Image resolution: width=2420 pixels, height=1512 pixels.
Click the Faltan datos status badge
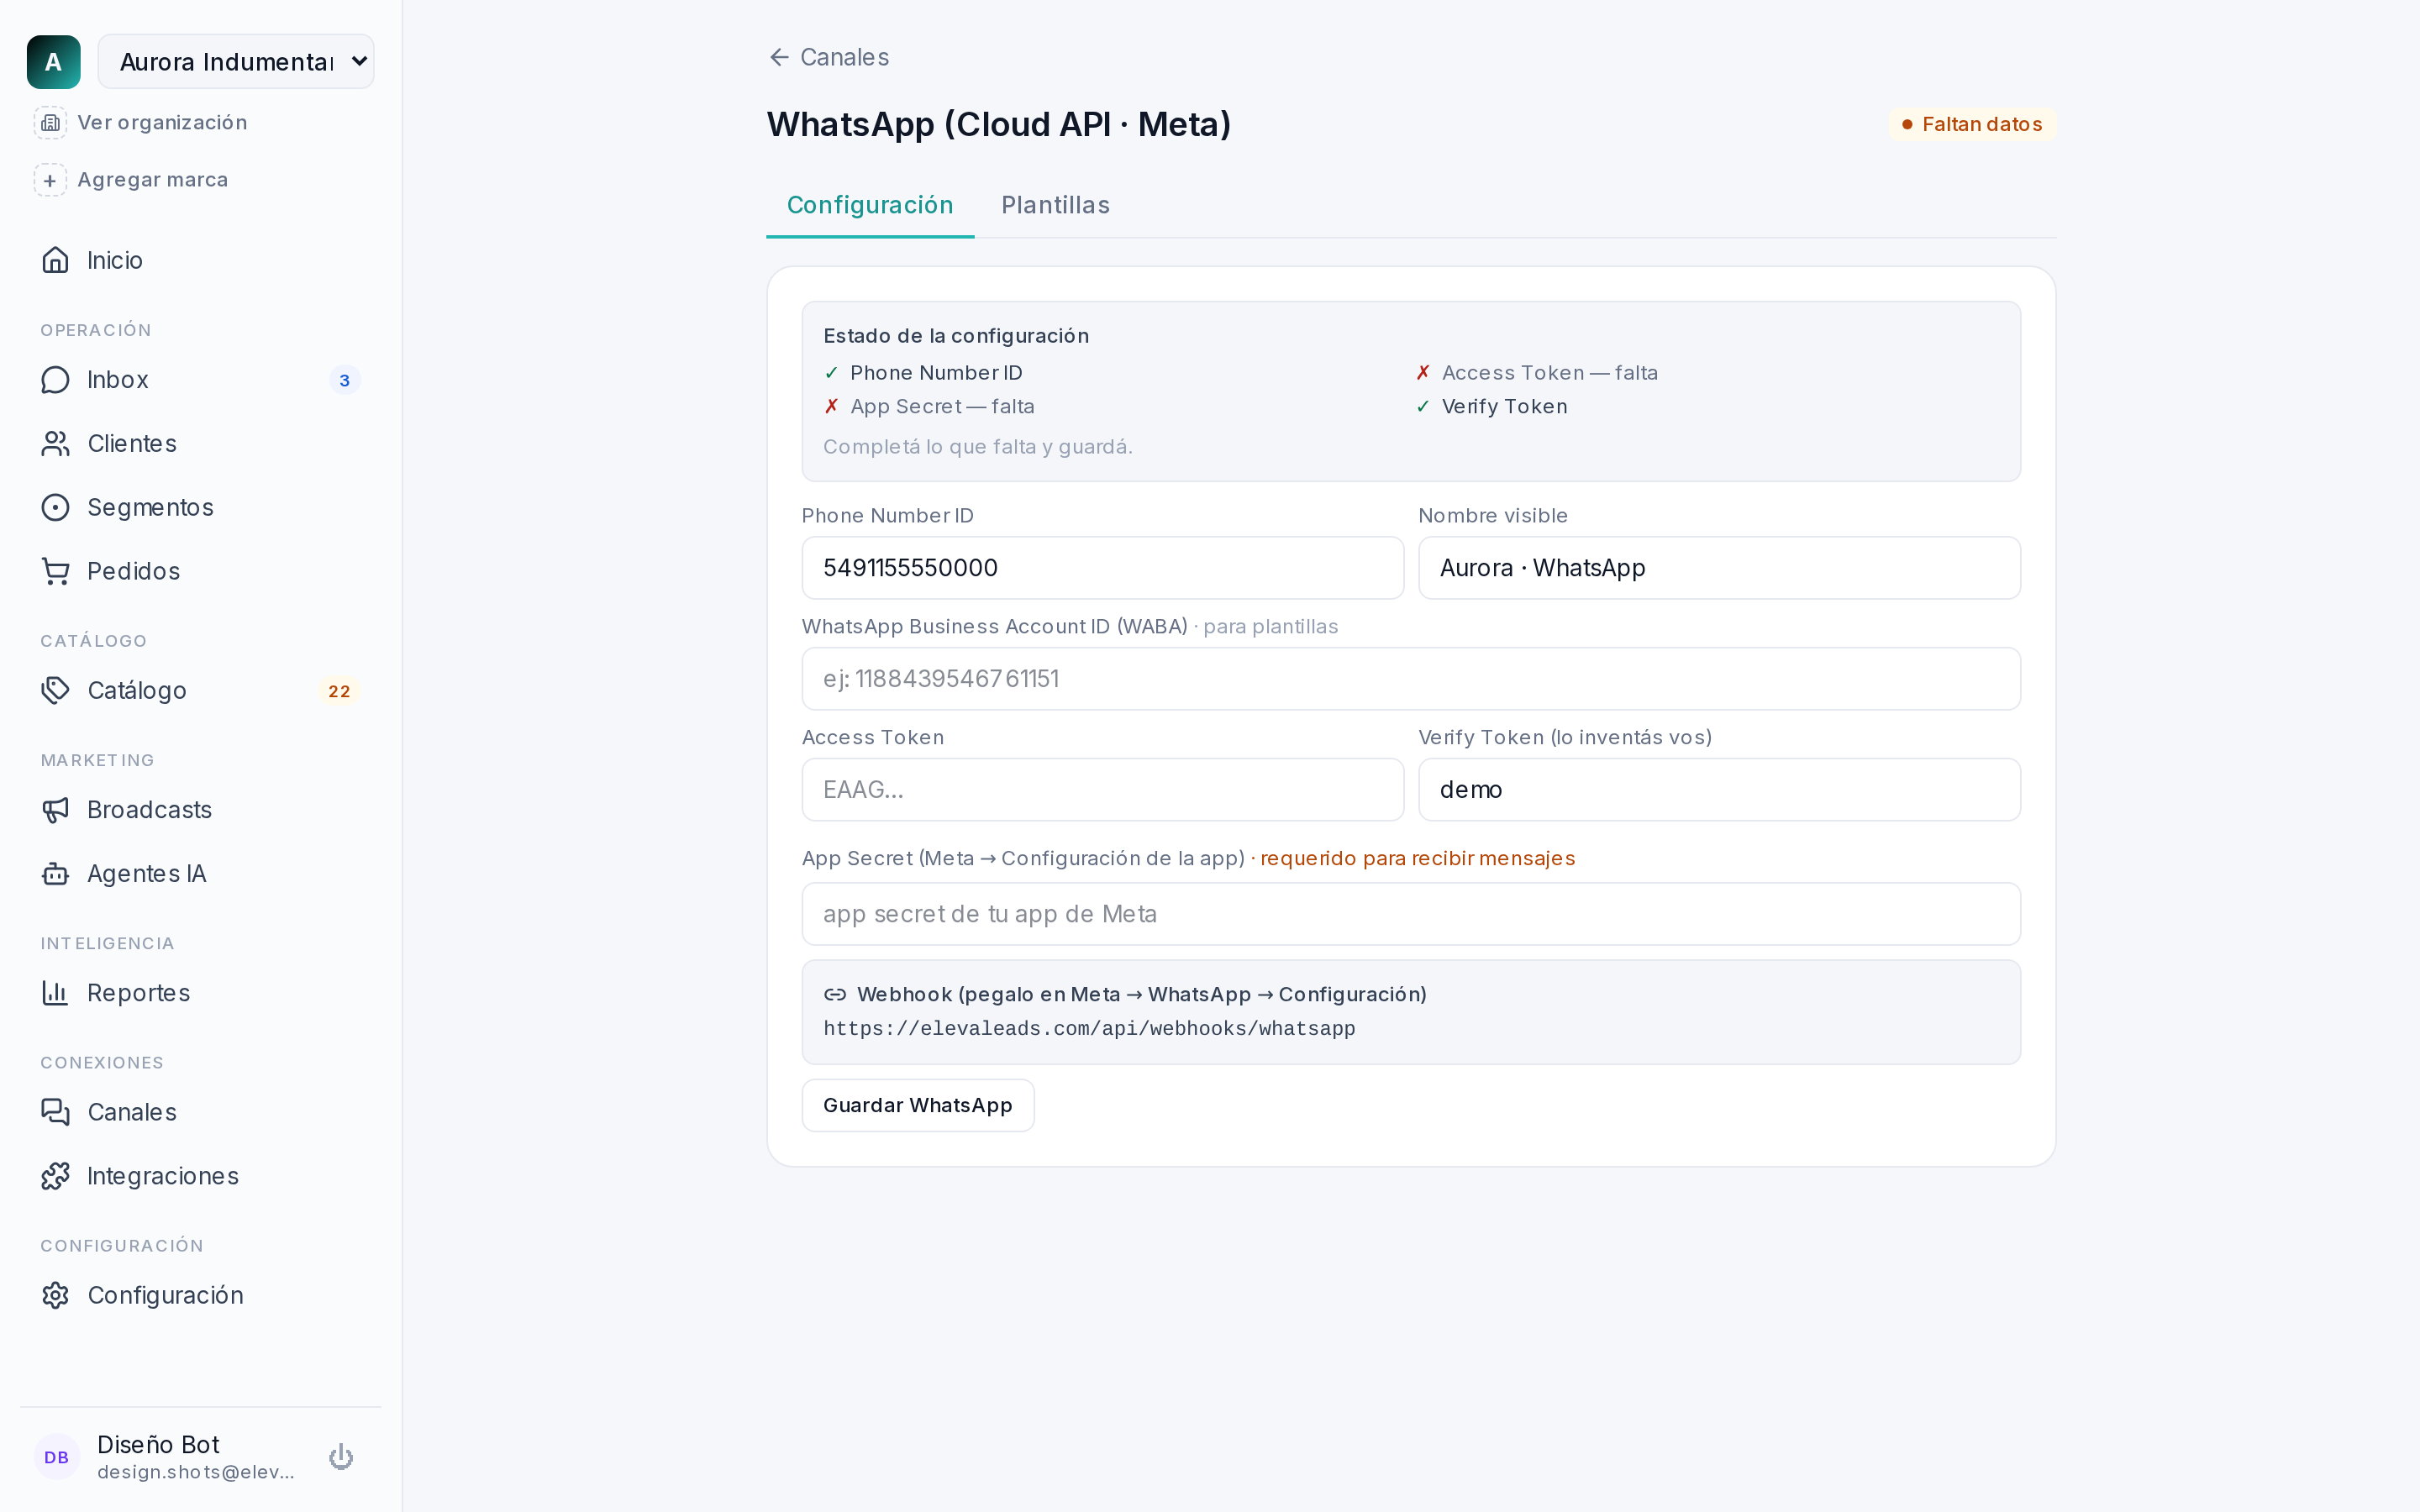(x=1972, y=124)
